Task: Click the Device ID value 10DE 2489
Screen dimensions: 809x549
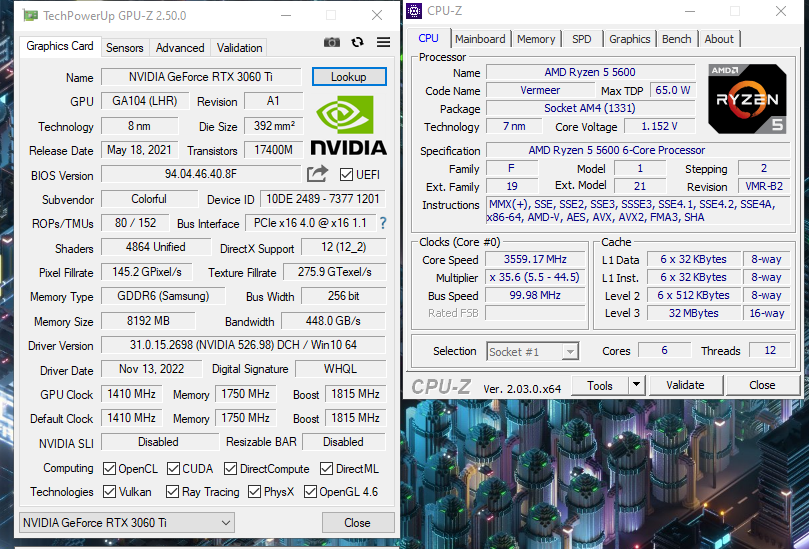Action: [322, 199]
